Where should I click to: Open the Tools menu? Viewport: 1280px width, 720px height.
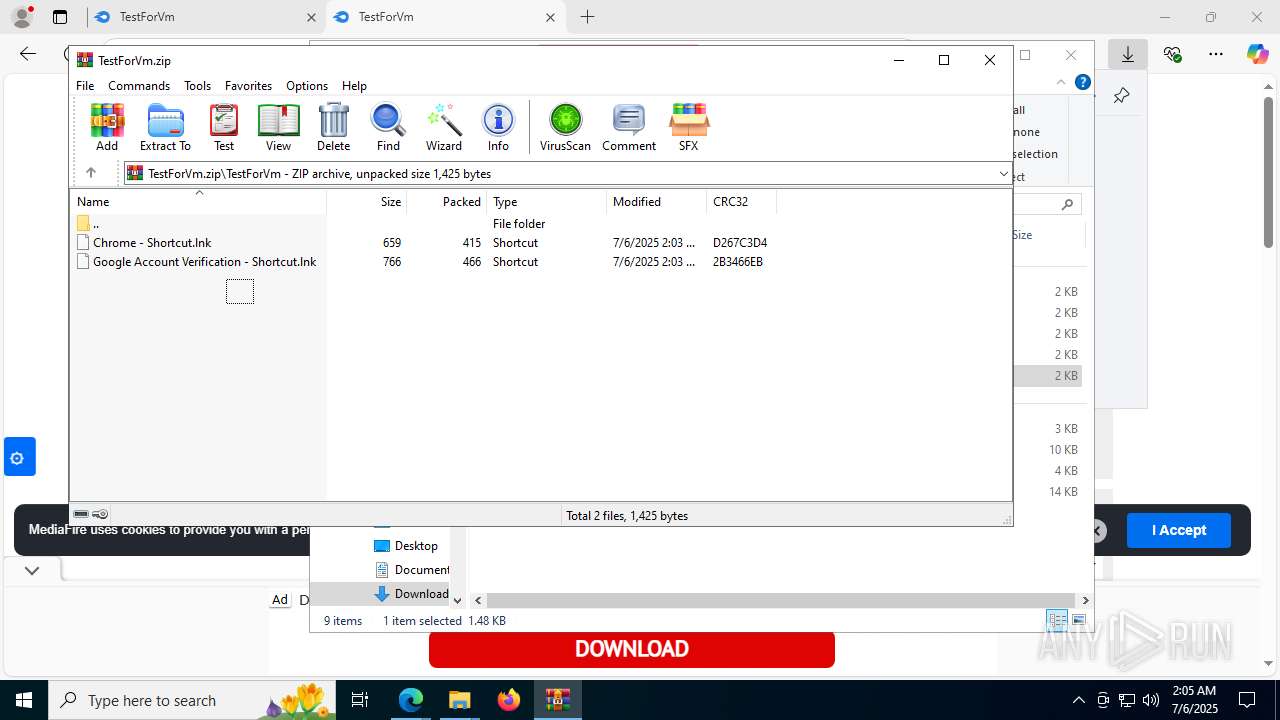pos(197,86)
